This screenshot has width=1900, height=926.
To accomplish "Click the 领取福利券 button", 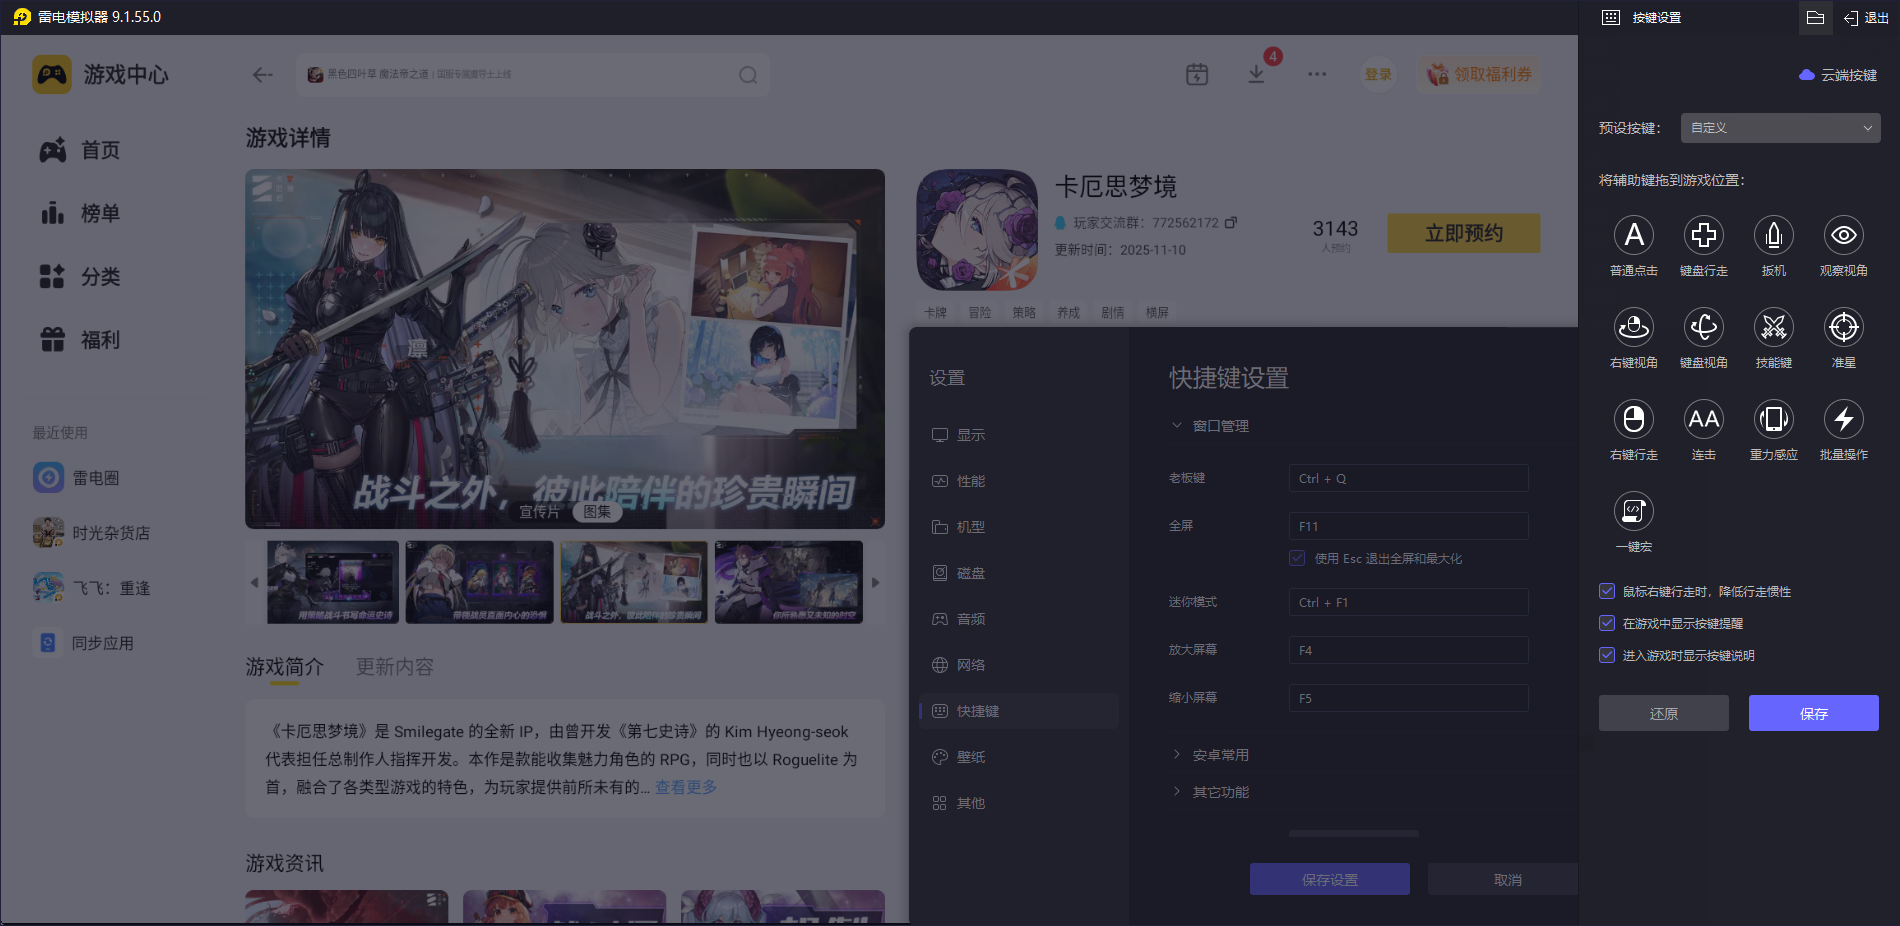I will tap(1479, 74).
